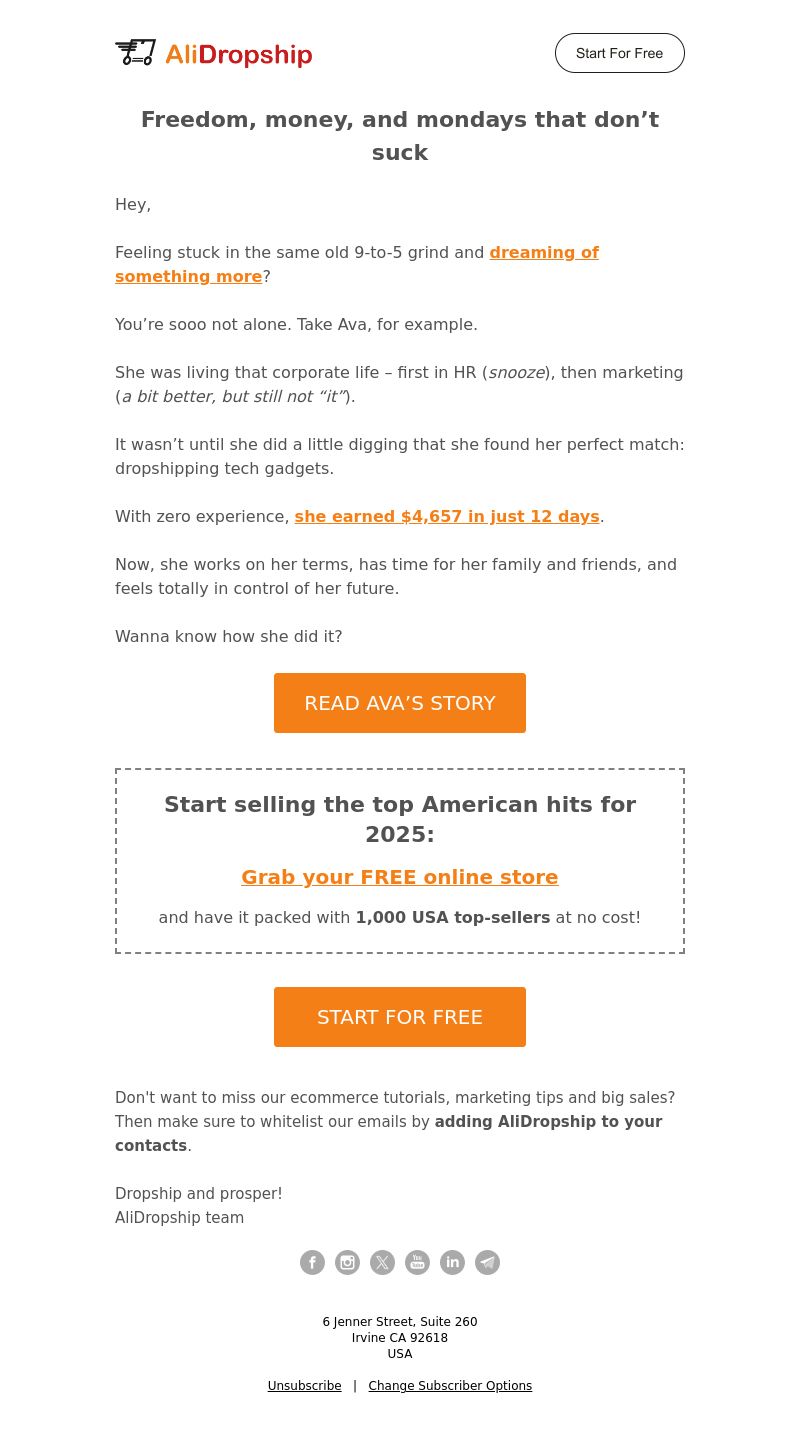Open Change Subscriber Options link
Screen dimensions: 800x1446
(x=450, y=1386)
